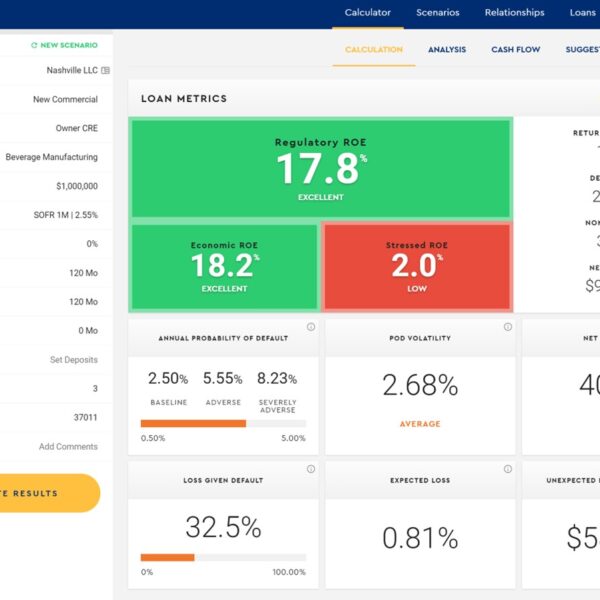Switch to the Analysis tab

(446, 49)
